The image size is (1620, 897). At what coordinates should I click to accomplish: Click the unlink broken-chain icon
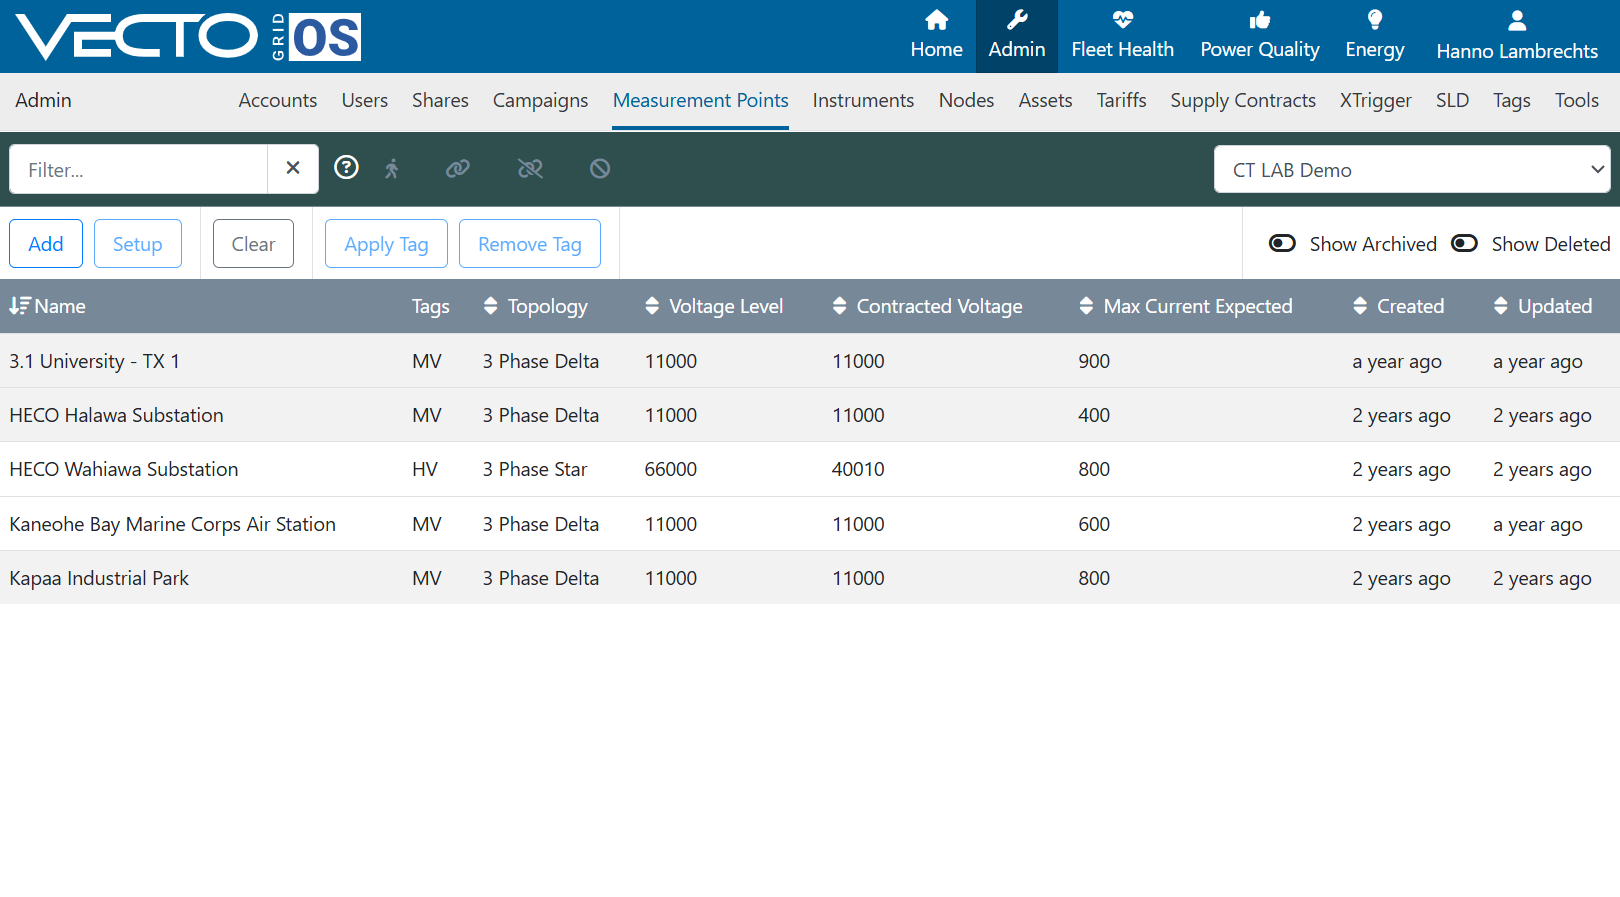click(530, 169)
